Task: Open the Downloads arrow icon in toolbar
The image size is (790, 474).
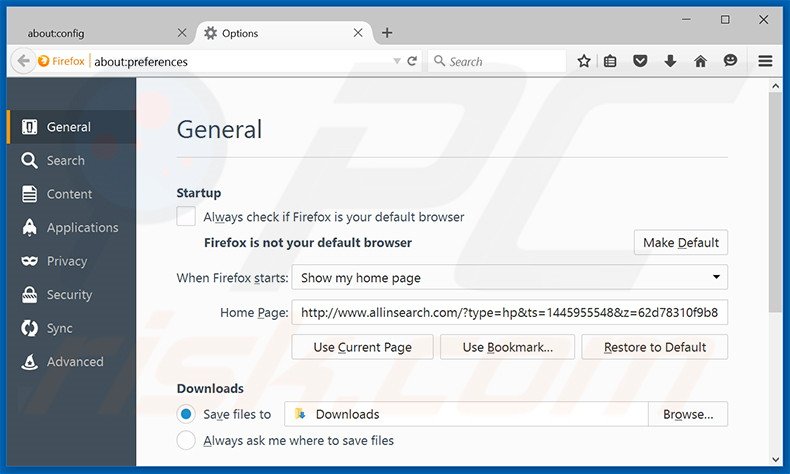Action: pyautogui.click(x=670, y=61)
